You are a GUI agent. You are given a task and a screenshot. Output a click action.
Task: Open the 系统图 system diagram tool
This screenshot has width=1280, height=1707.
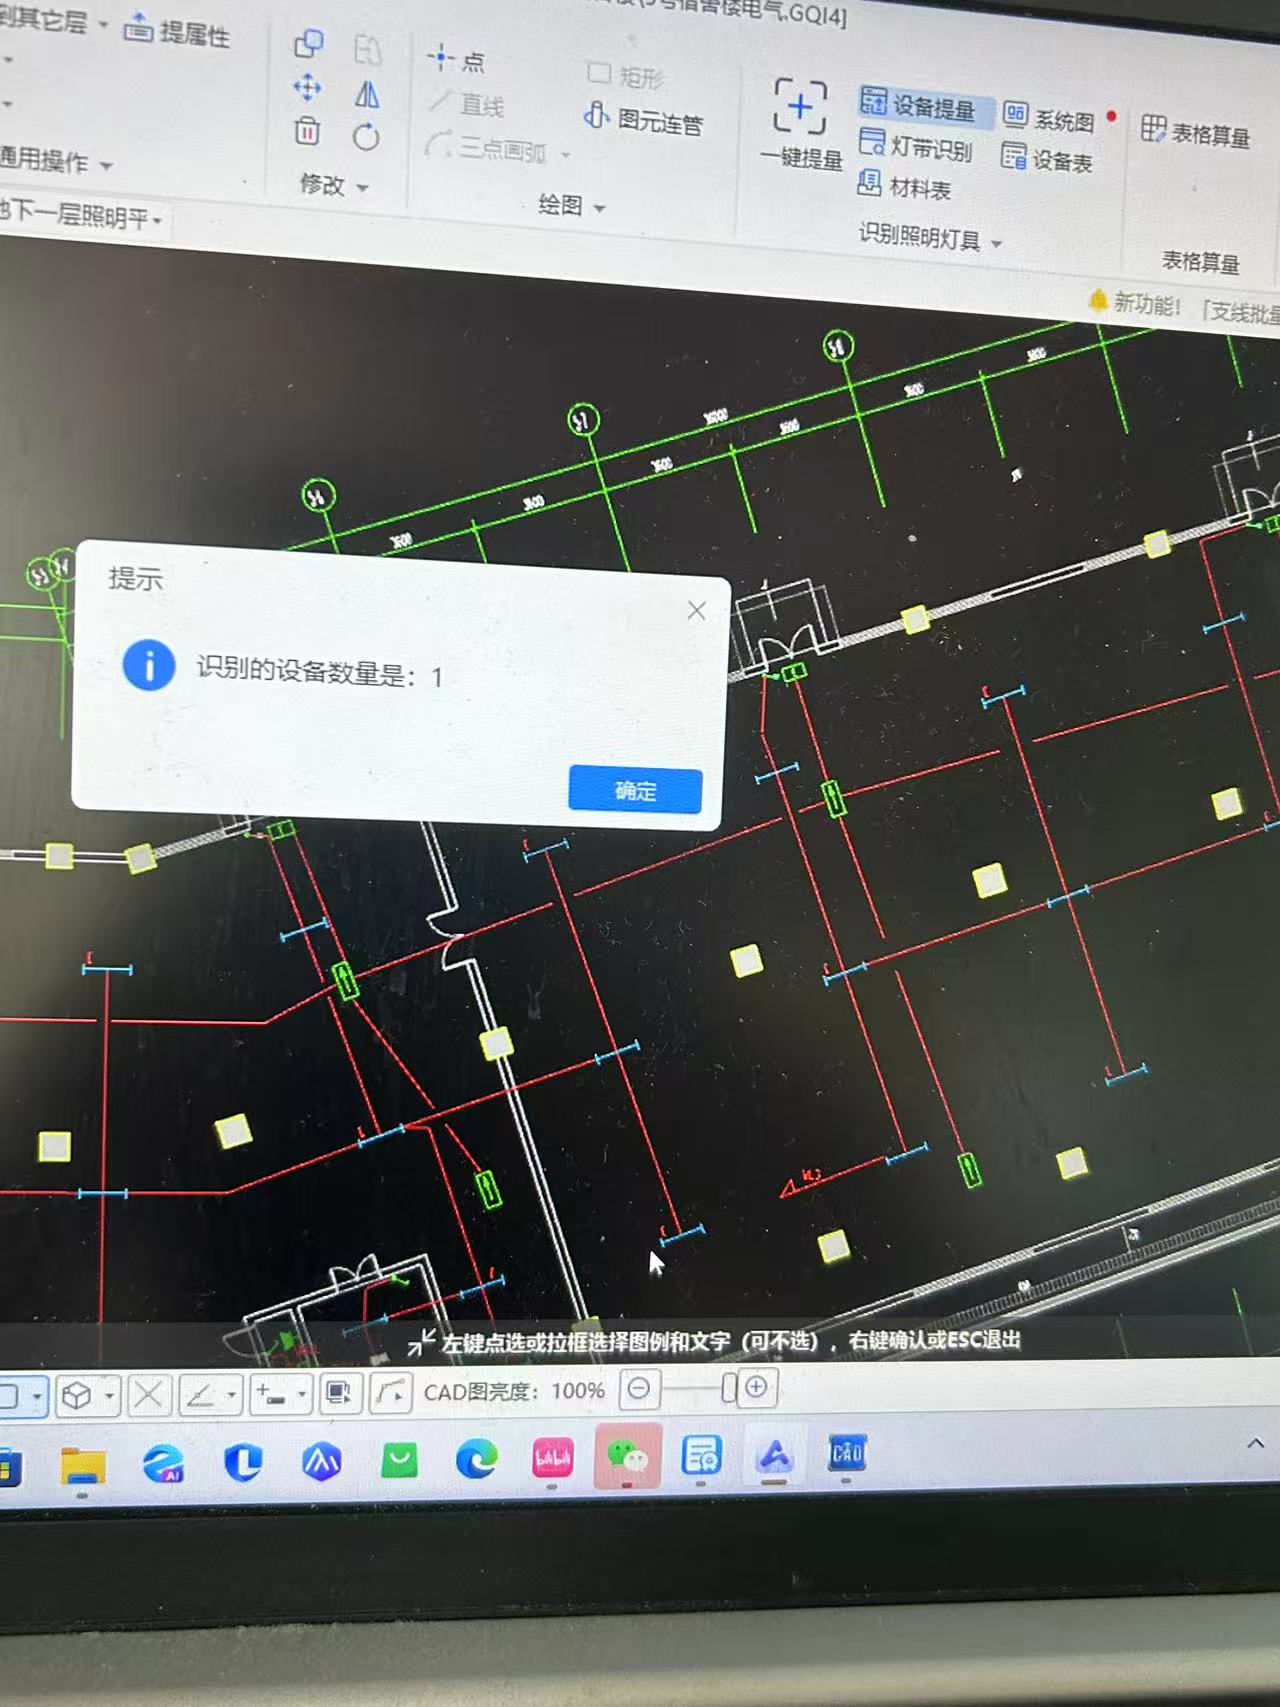1049,119
